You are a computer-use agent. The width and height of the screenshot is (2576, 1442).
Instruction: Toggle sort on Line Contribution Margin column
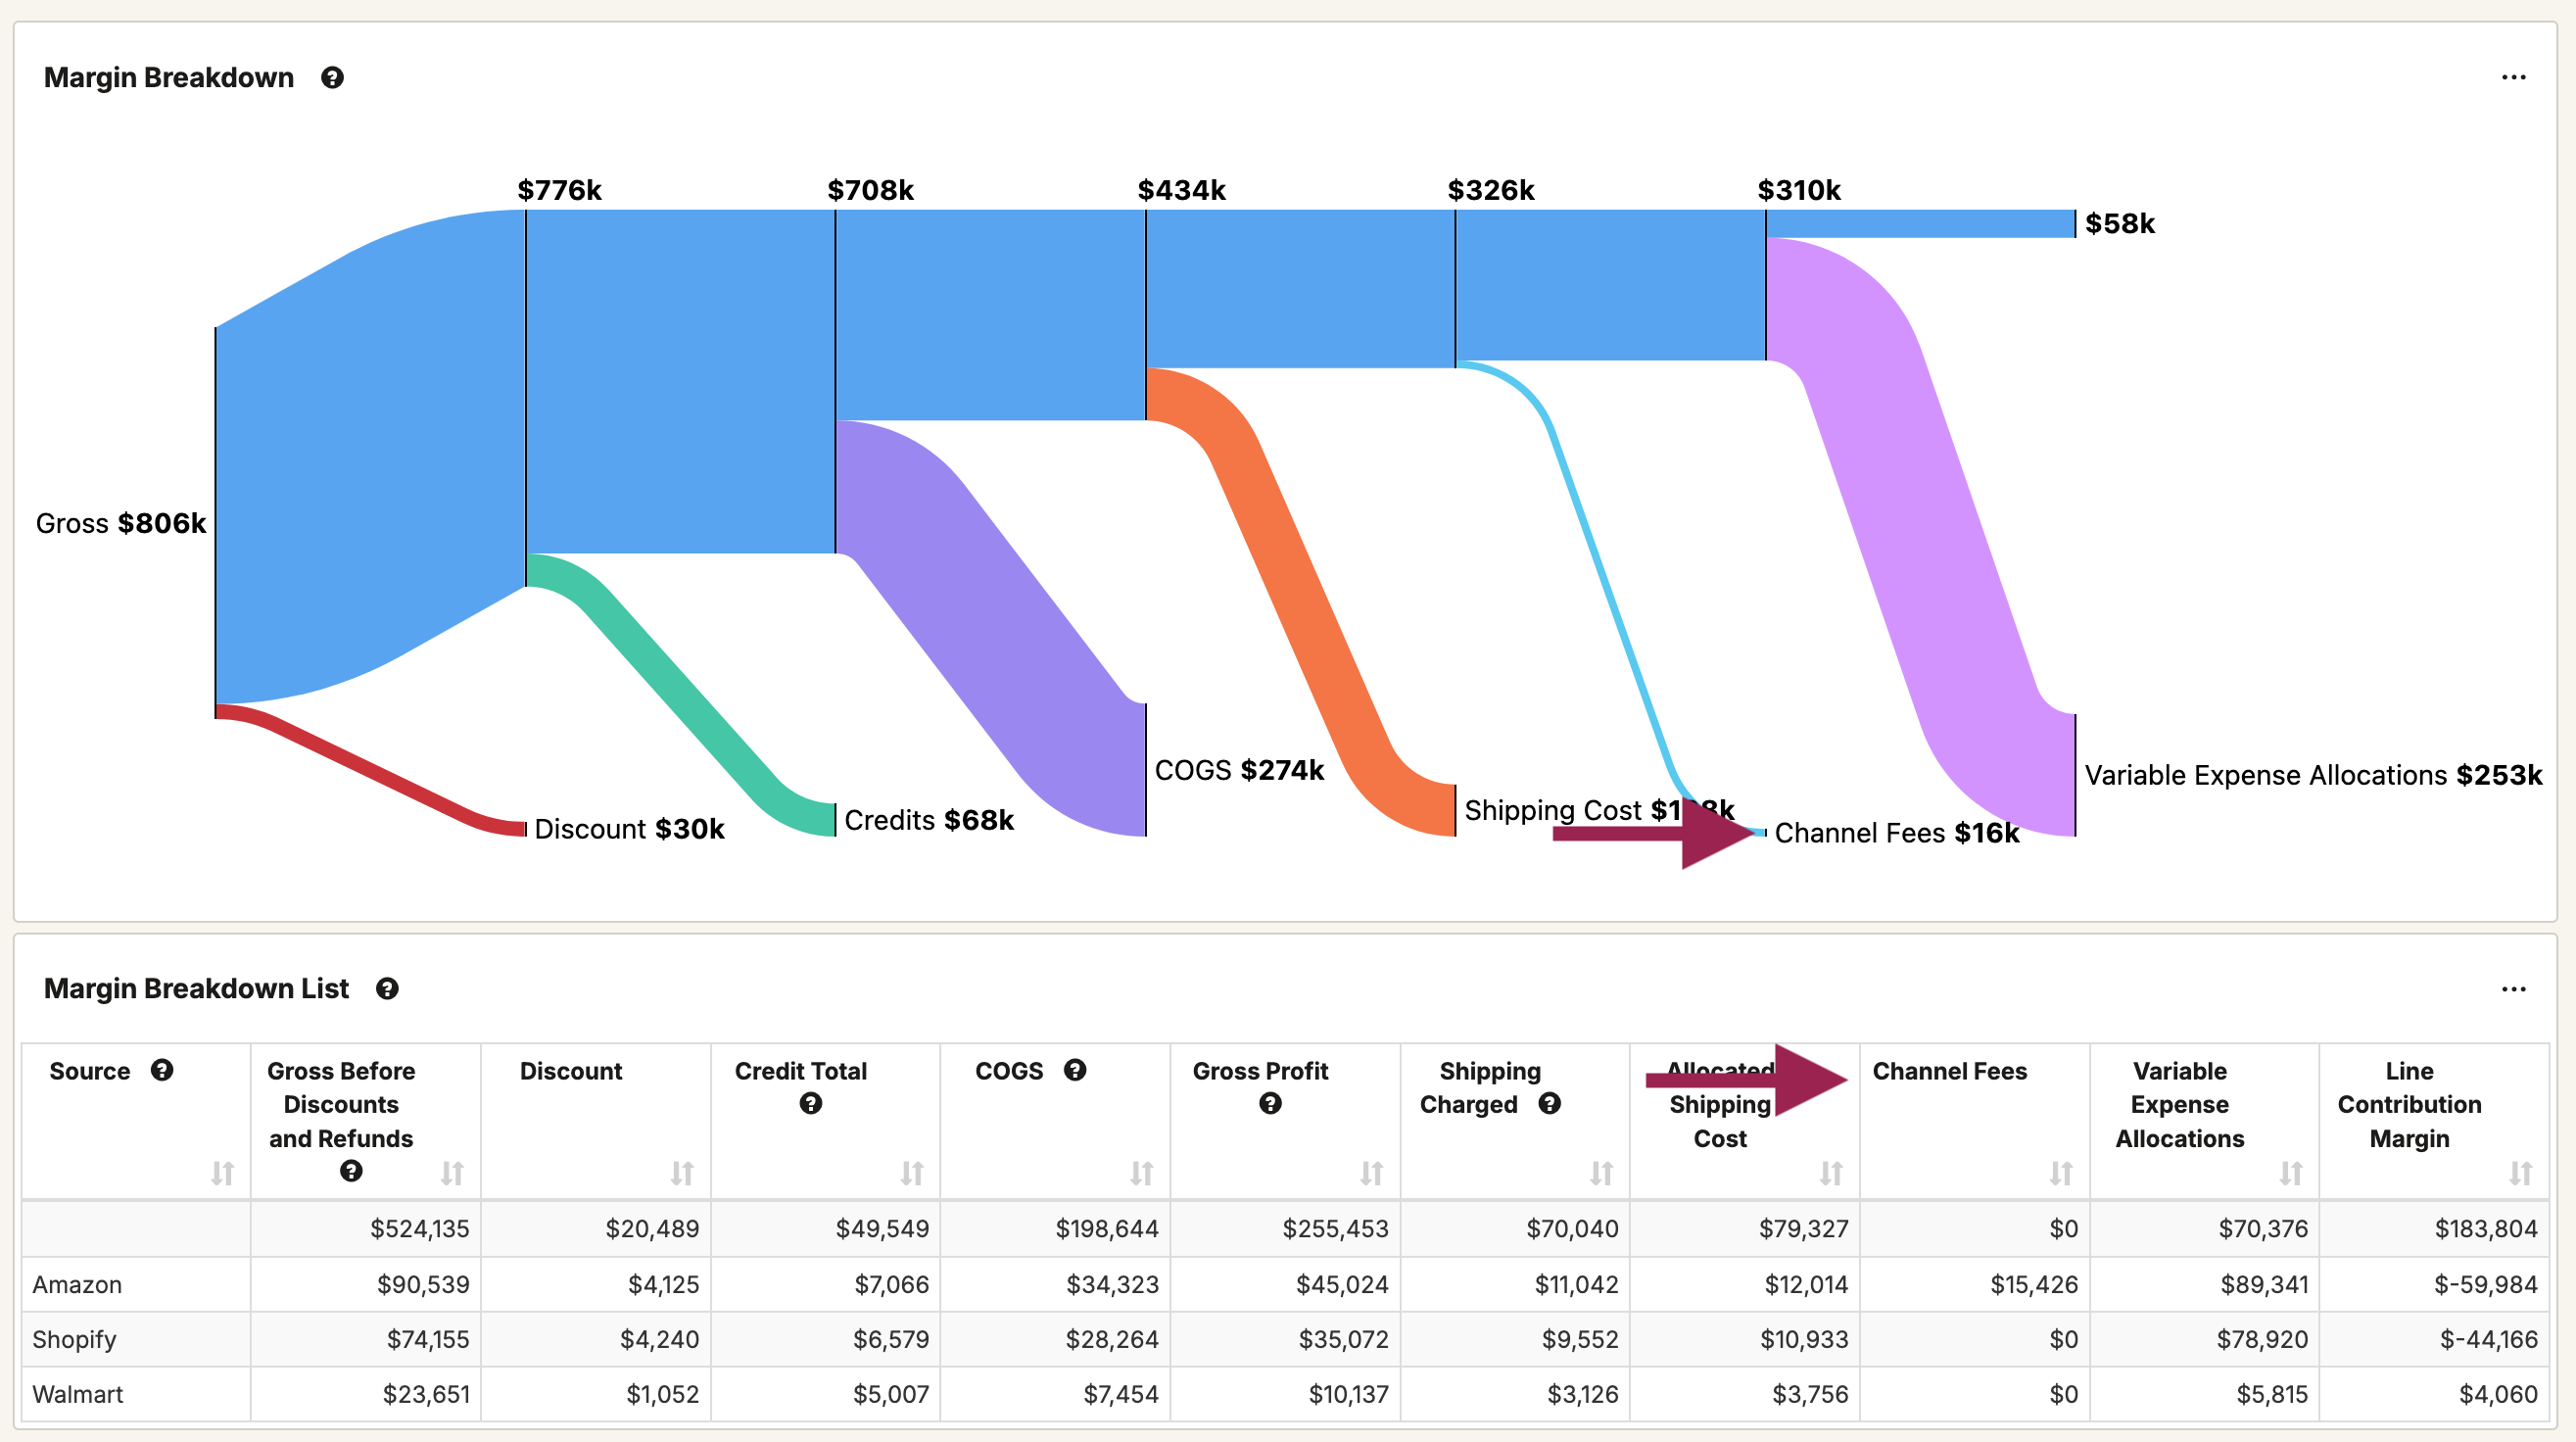2522,1174
